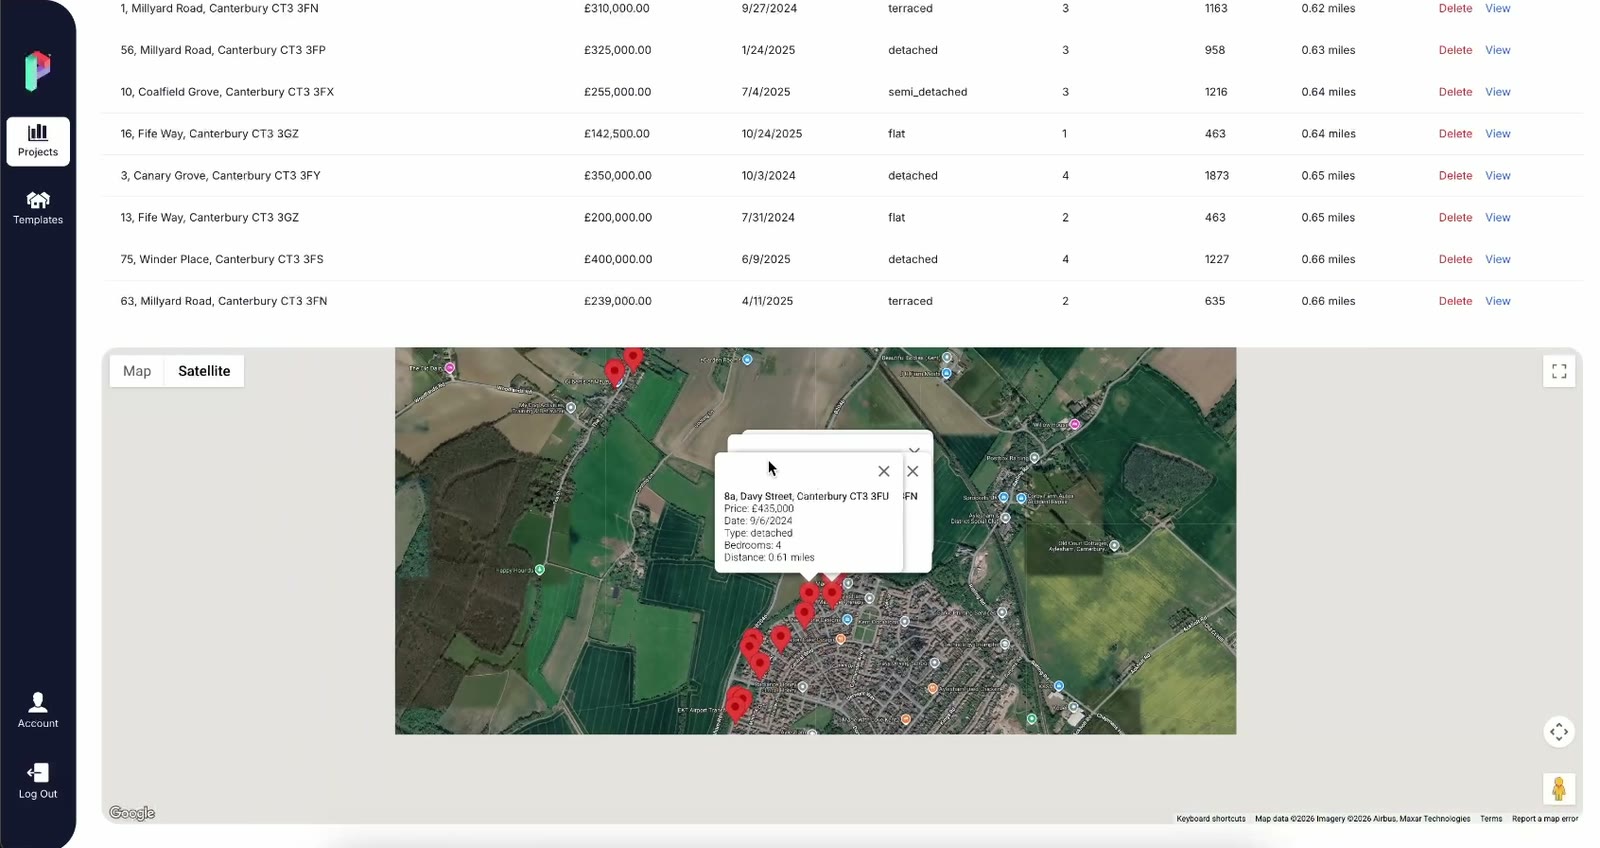Screen dimensions: 1600x848
Task: Close the 8a Davy Street info popup
Action: point(884,471)
